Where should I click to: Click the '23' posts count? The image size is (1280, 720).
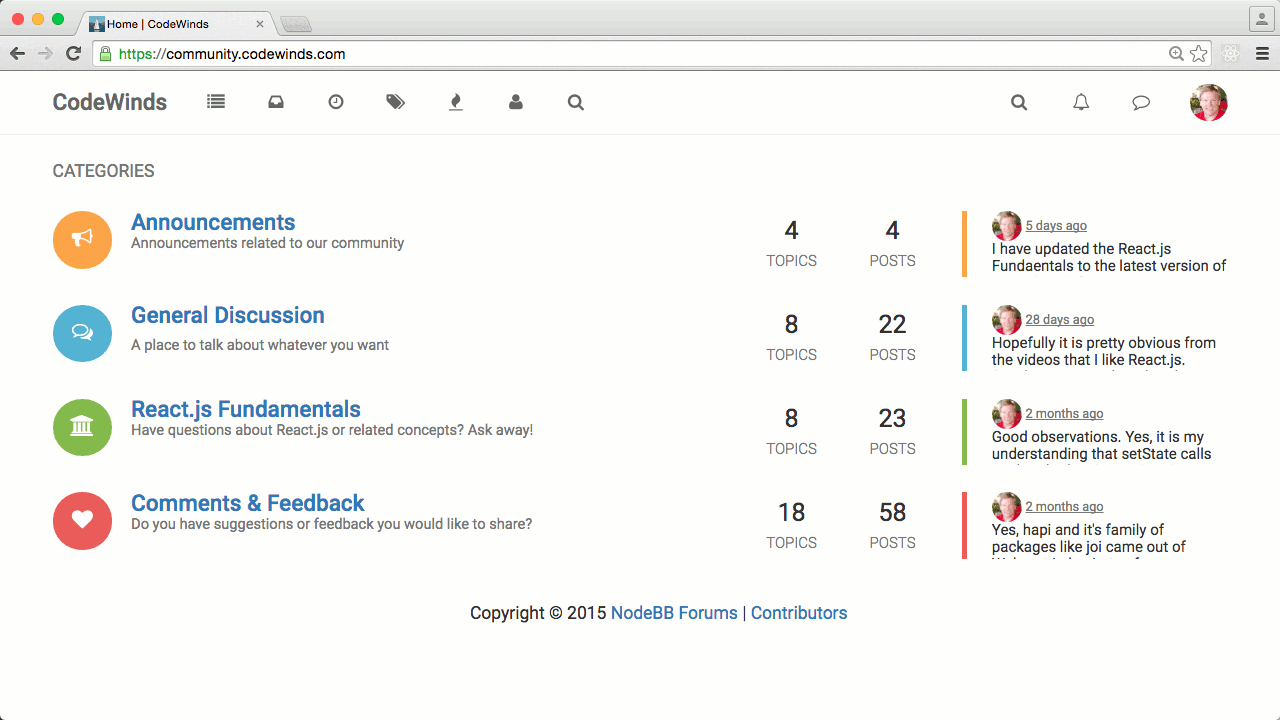892,418
